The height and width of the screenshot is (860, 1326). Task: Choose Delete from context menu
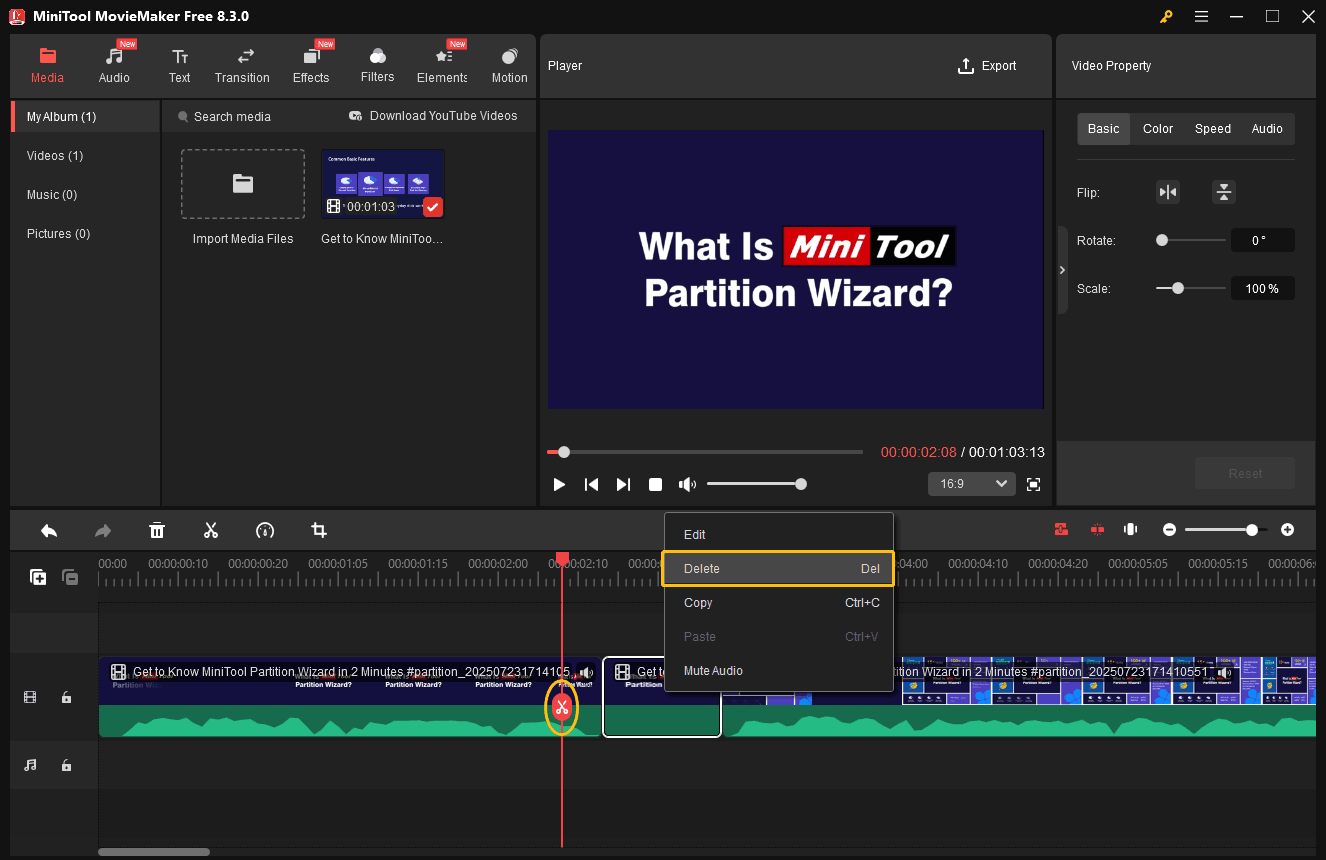[x=778, y=569]
